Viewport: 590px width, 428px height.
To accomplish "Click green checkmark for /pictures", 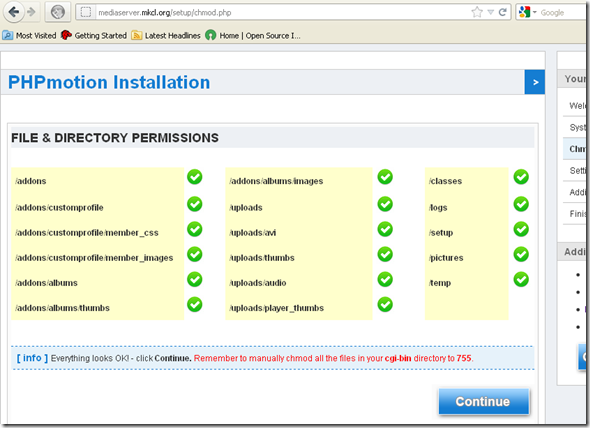I will (521, 254).
